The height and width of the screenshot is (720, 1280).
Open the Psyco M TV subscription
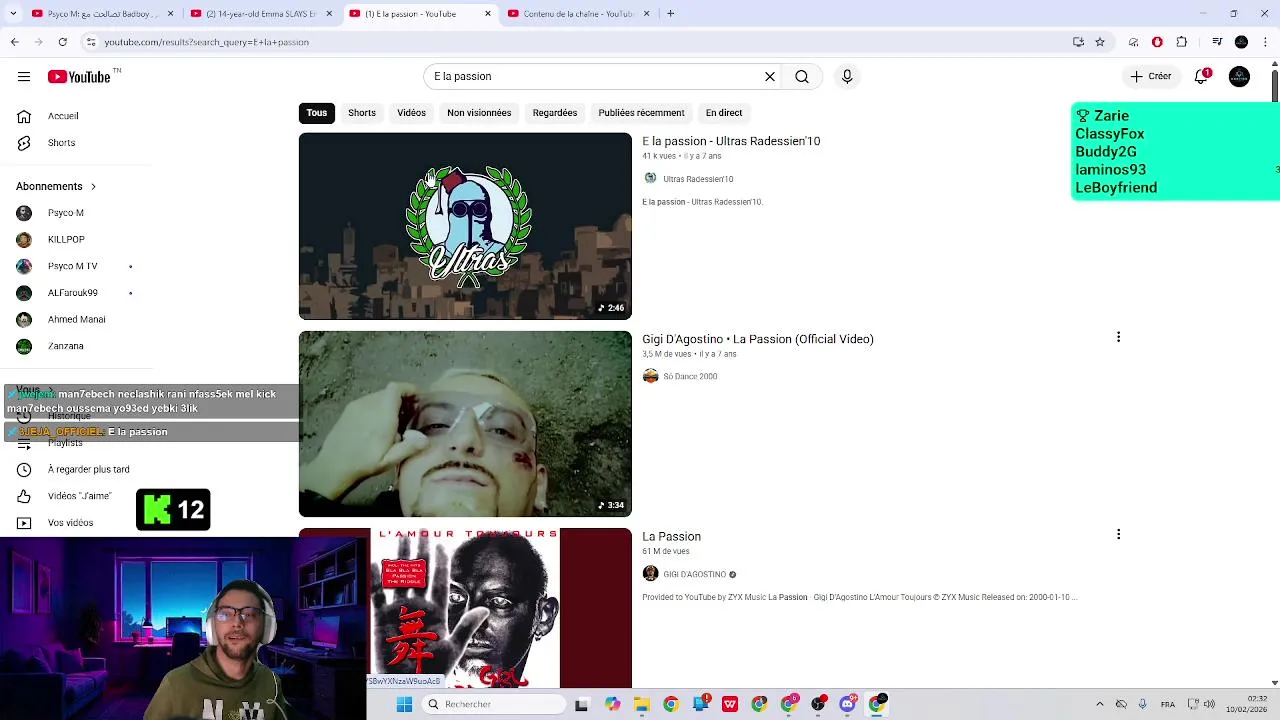(x=75, y=266)
